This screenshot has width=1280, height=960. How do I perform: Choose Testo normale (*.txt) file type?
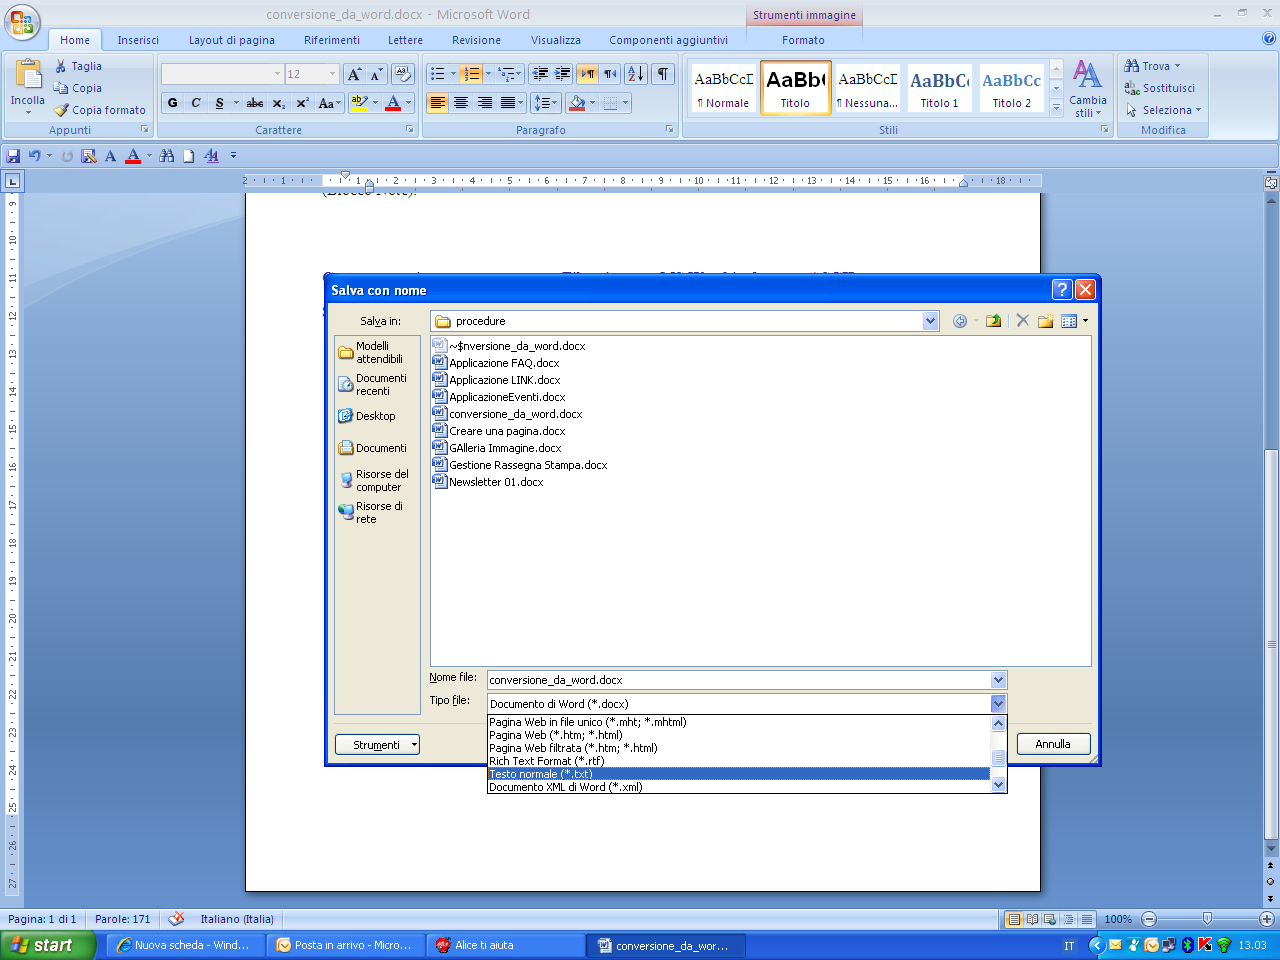pos(738,774)
